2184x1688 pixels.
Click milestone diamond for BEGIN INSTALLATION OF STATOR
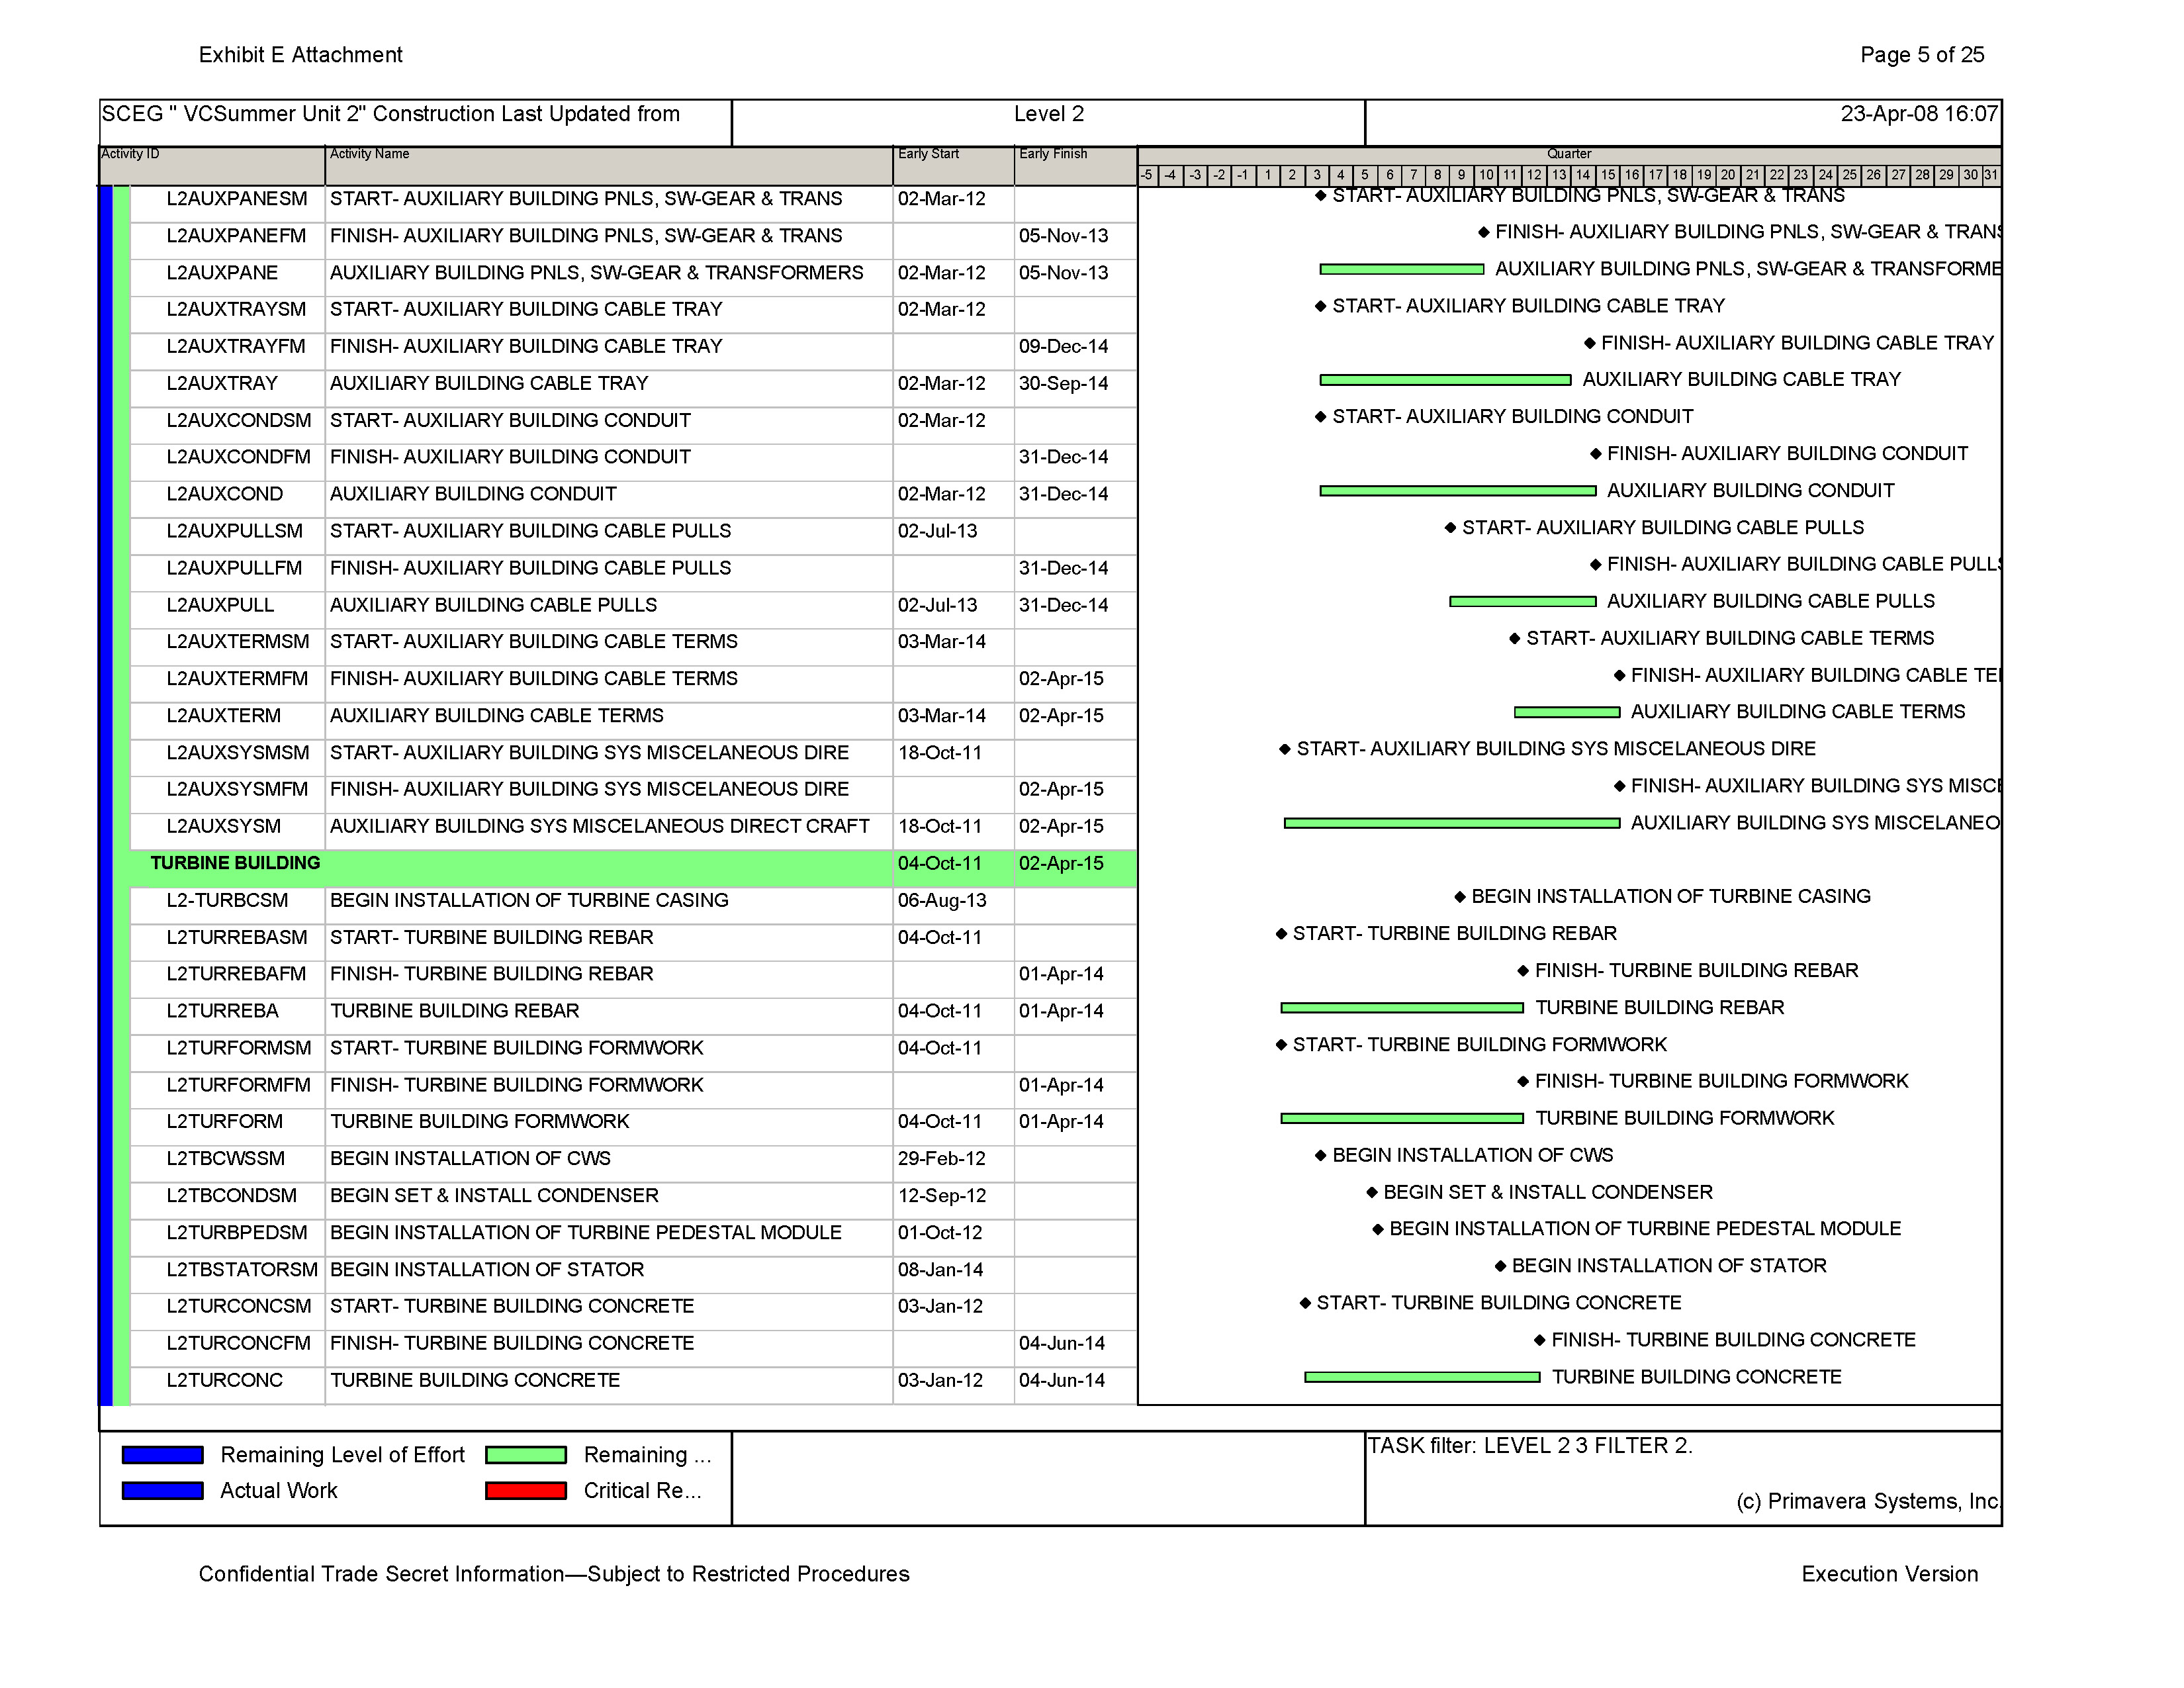[x=1500, y=1266]
